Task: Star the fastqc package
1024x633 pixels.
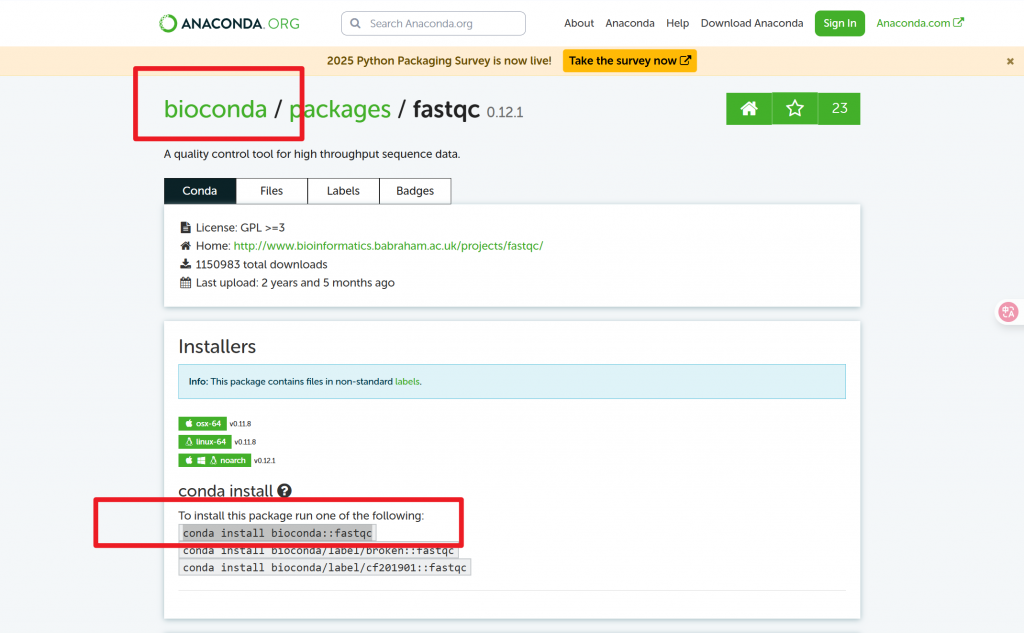Action: pos(795,108)
